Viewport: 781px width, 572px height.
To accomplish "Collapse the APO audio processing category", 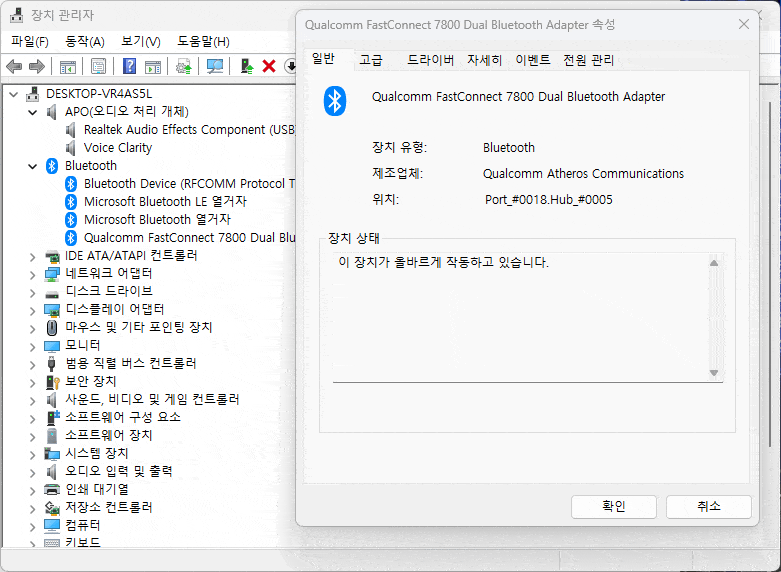I will coord(33,112).
